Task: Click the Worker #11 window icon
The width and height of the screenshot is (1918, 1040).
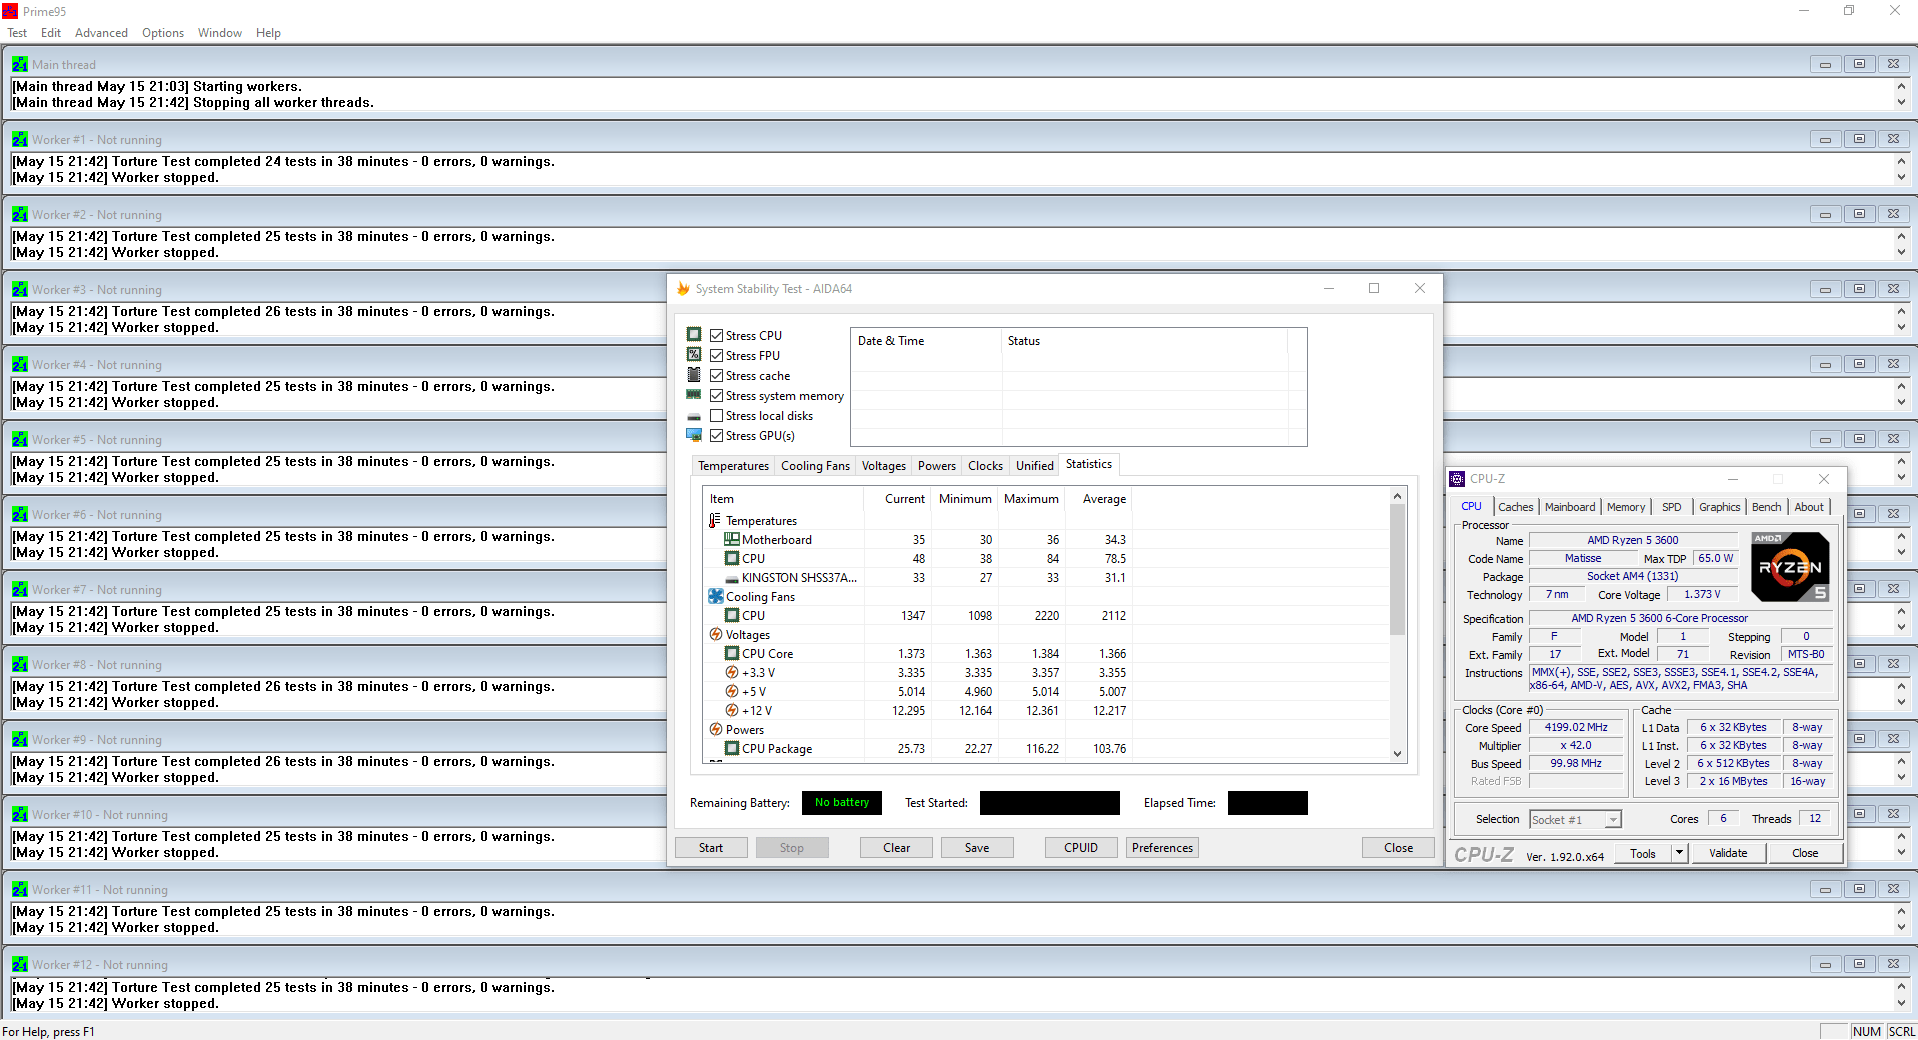Action: 20,889
